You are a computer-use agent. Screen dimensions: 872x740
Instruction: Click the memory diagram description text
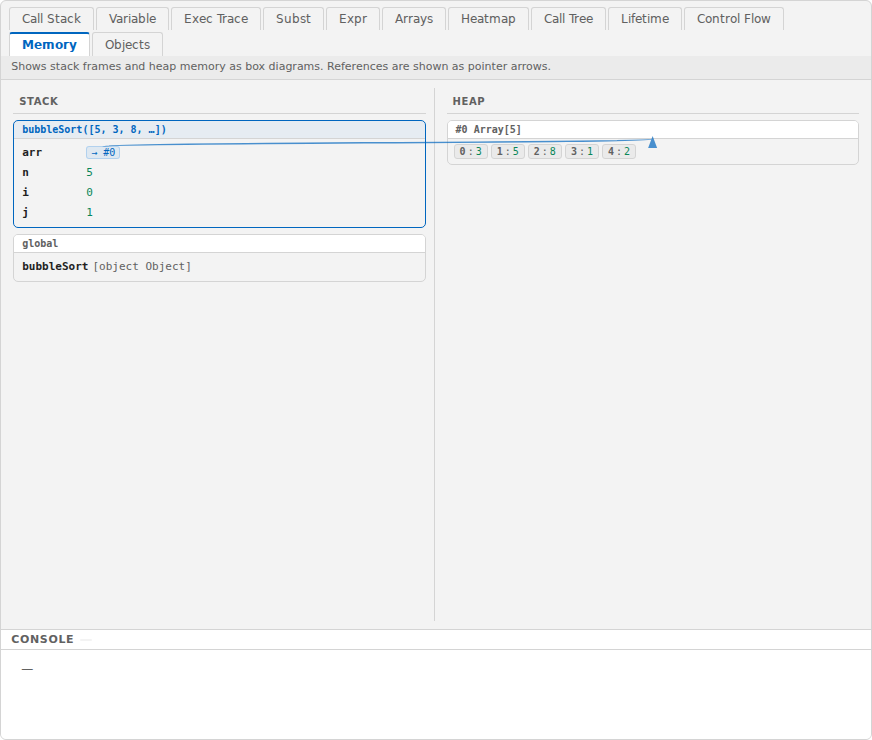point(281,66)
